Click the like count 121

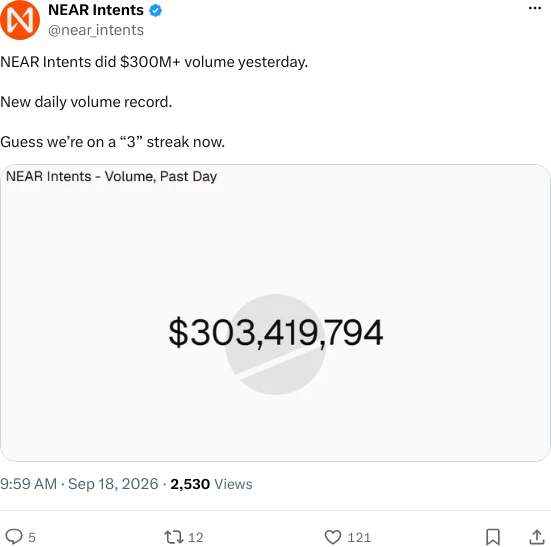point(359,538)
